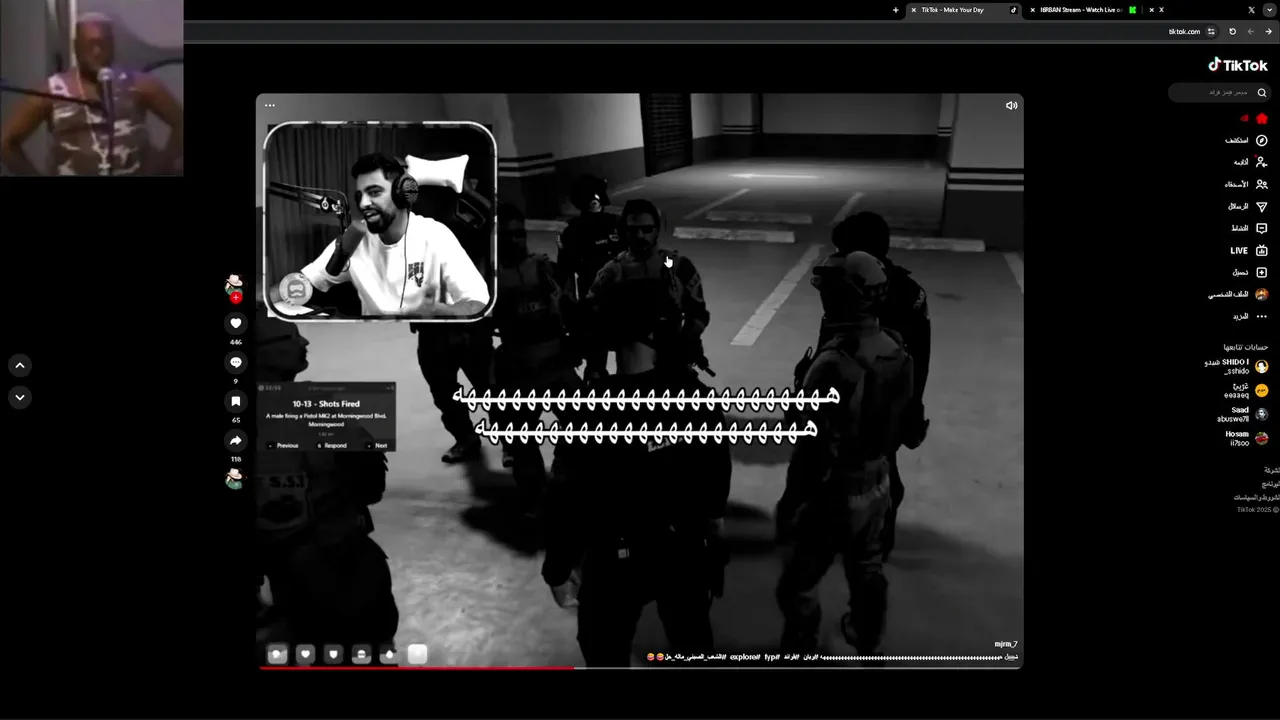Open the comments bubble showing 9
Screen dimensions: 1280x720
(x=236, y=362)
